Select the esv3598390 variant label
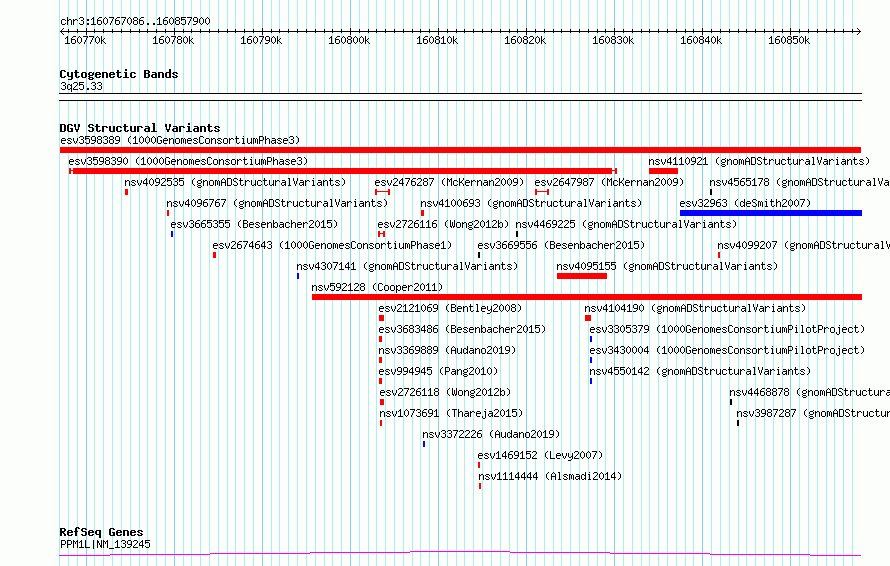 (x=188, y=161)
